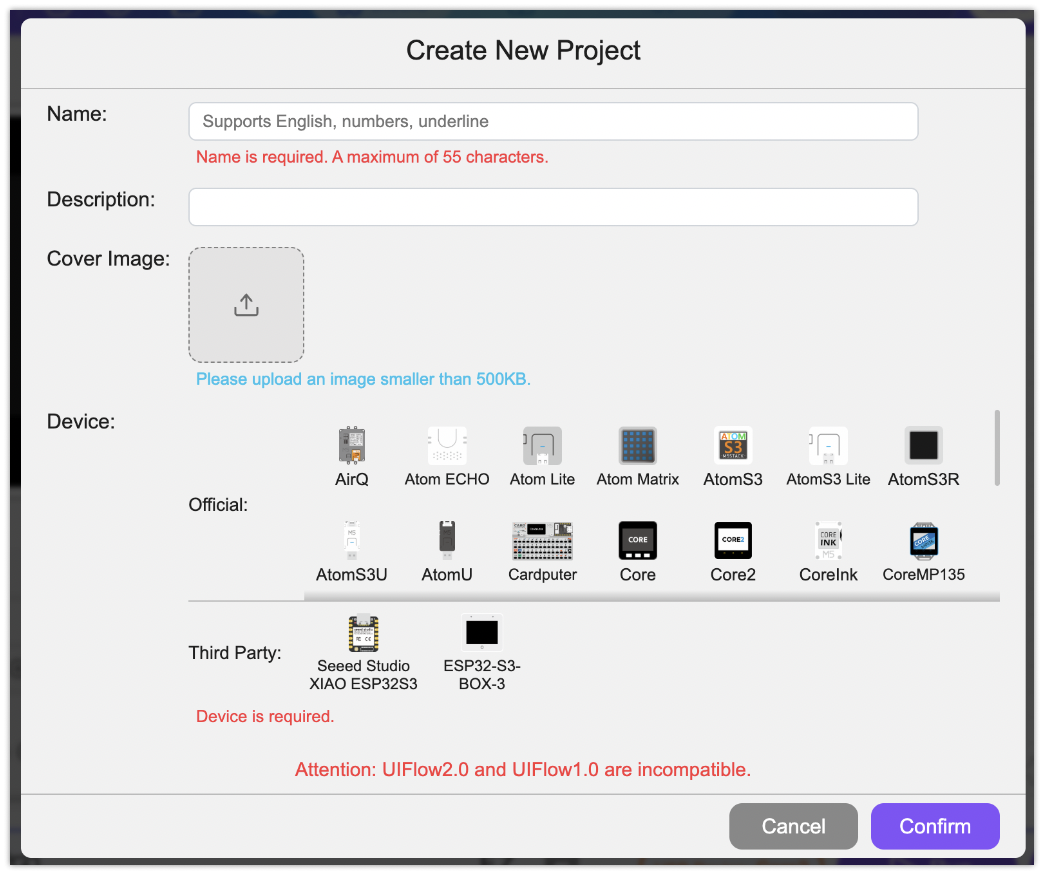Focus the project Name input field
1044x875 pixels.
coord(553,121)
